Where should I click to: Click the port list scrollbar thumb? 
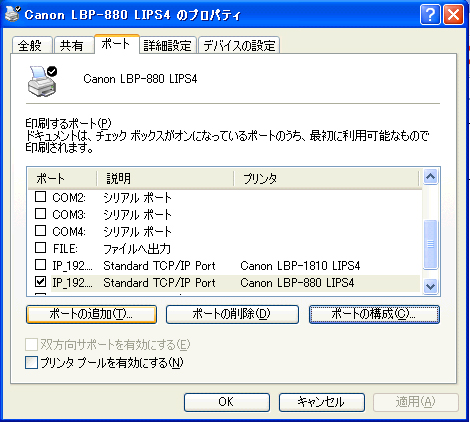pyautogui.click(x=431, y=244)
